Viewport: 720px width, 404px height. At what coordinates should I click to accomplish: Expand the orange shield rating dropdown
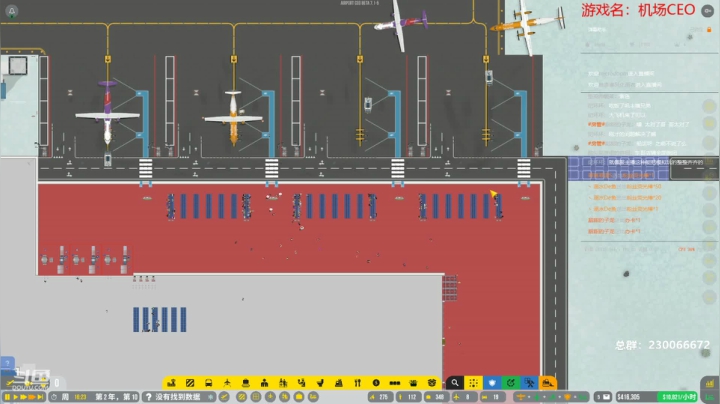[x=570, y=397]
